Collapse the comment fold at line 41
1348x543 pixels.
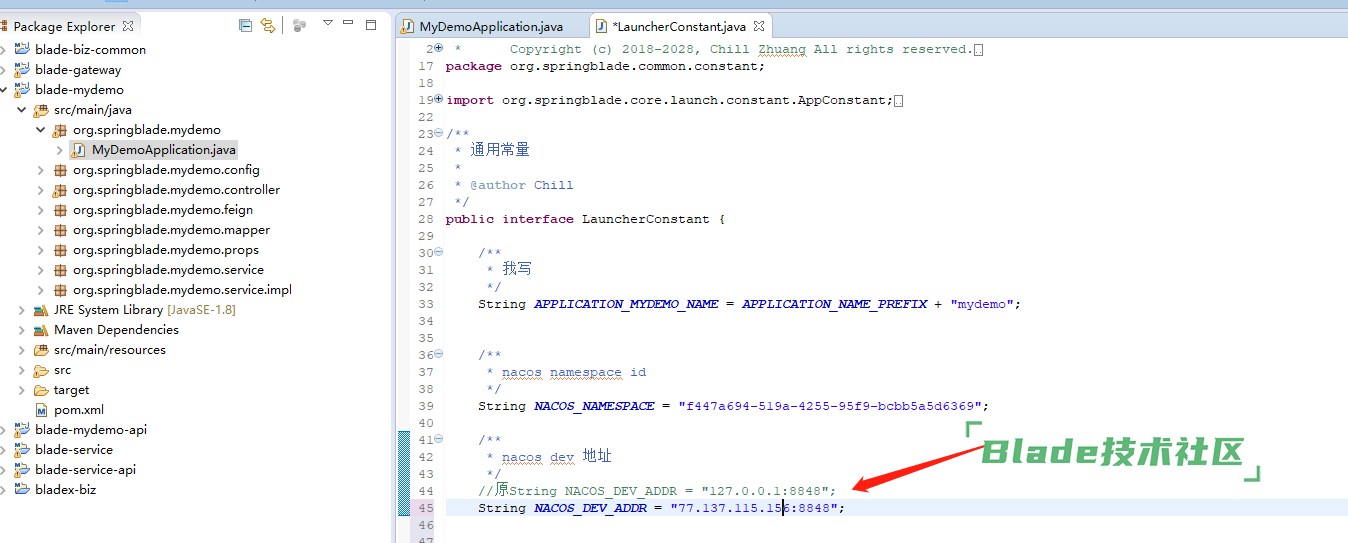[x=438, y=439]
